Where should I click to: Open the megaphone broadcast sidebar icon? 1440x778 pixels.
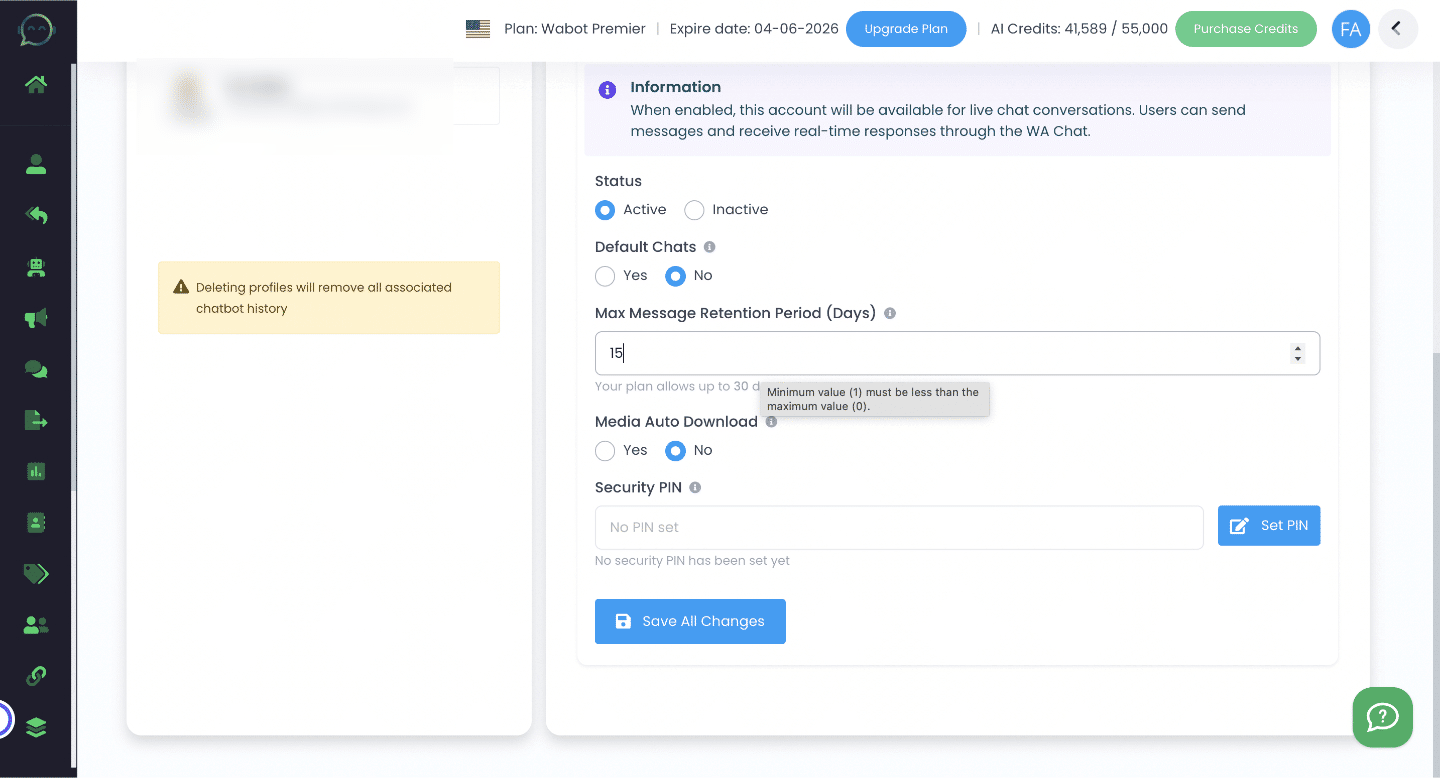(36, 318)
